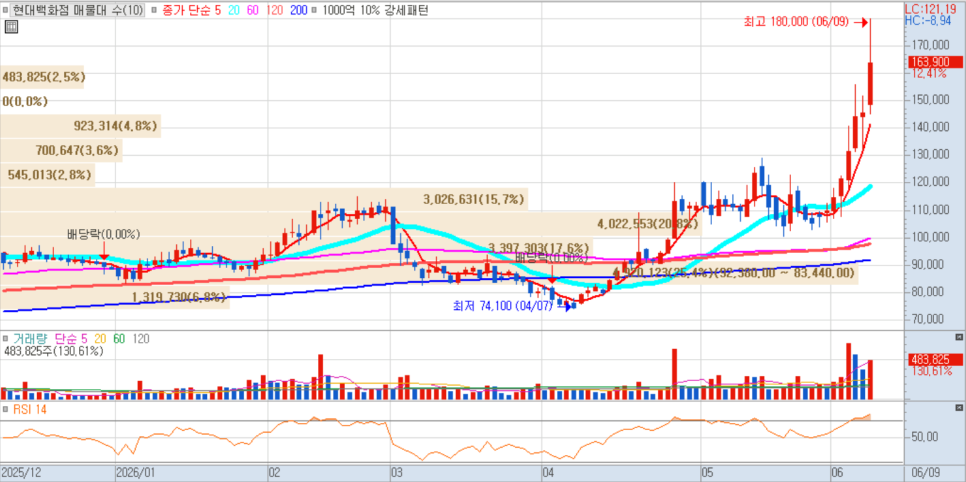Click the current price tag 163,900
The width and height of the screenshot is (966, 482).
935,62
